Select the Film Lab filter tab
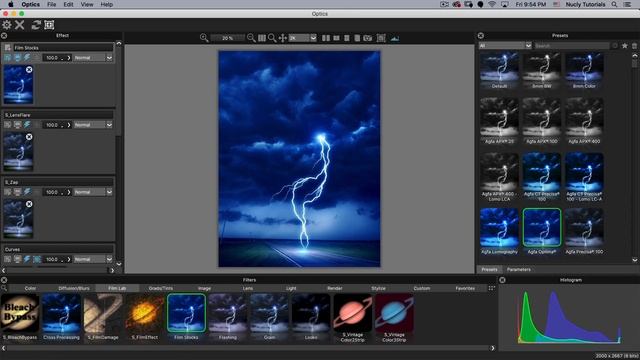 (117, 288)
